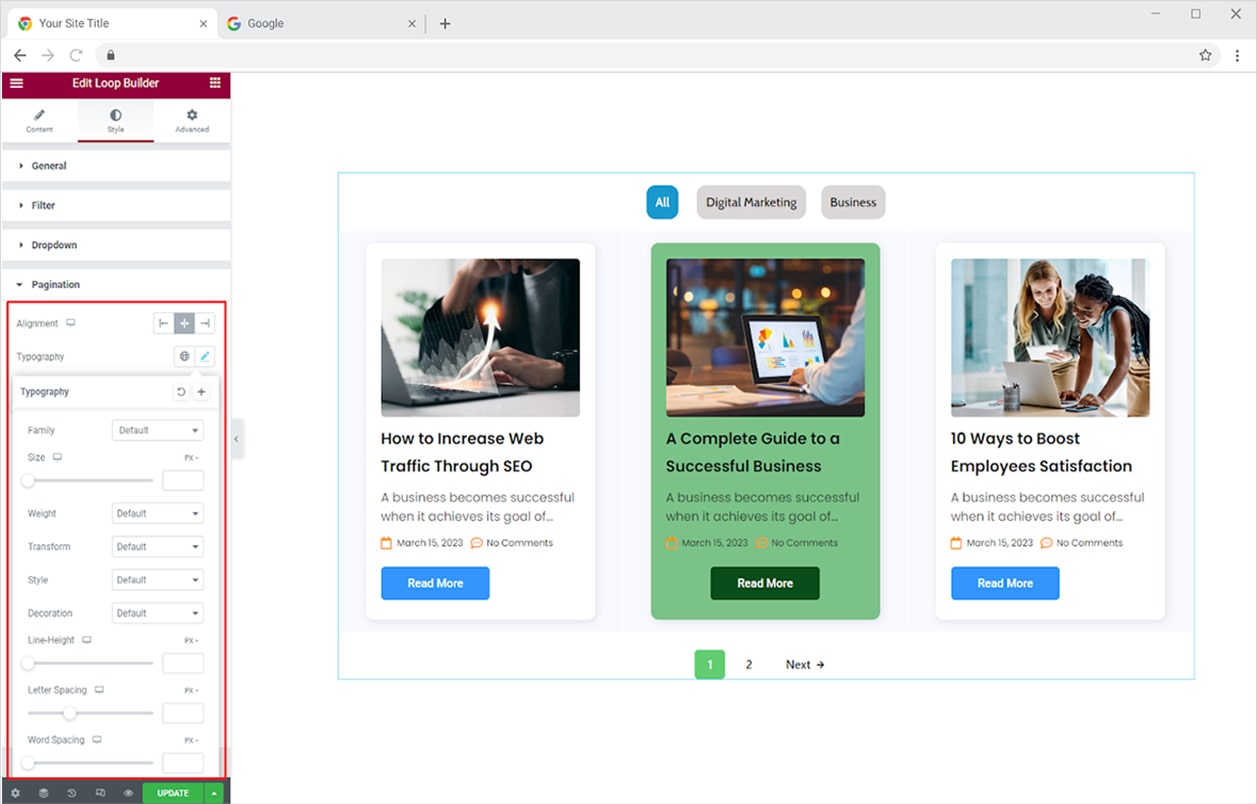Open the widgets grid icon
The width and height of the screenshot is (1257, 804).
click(215, 83)
